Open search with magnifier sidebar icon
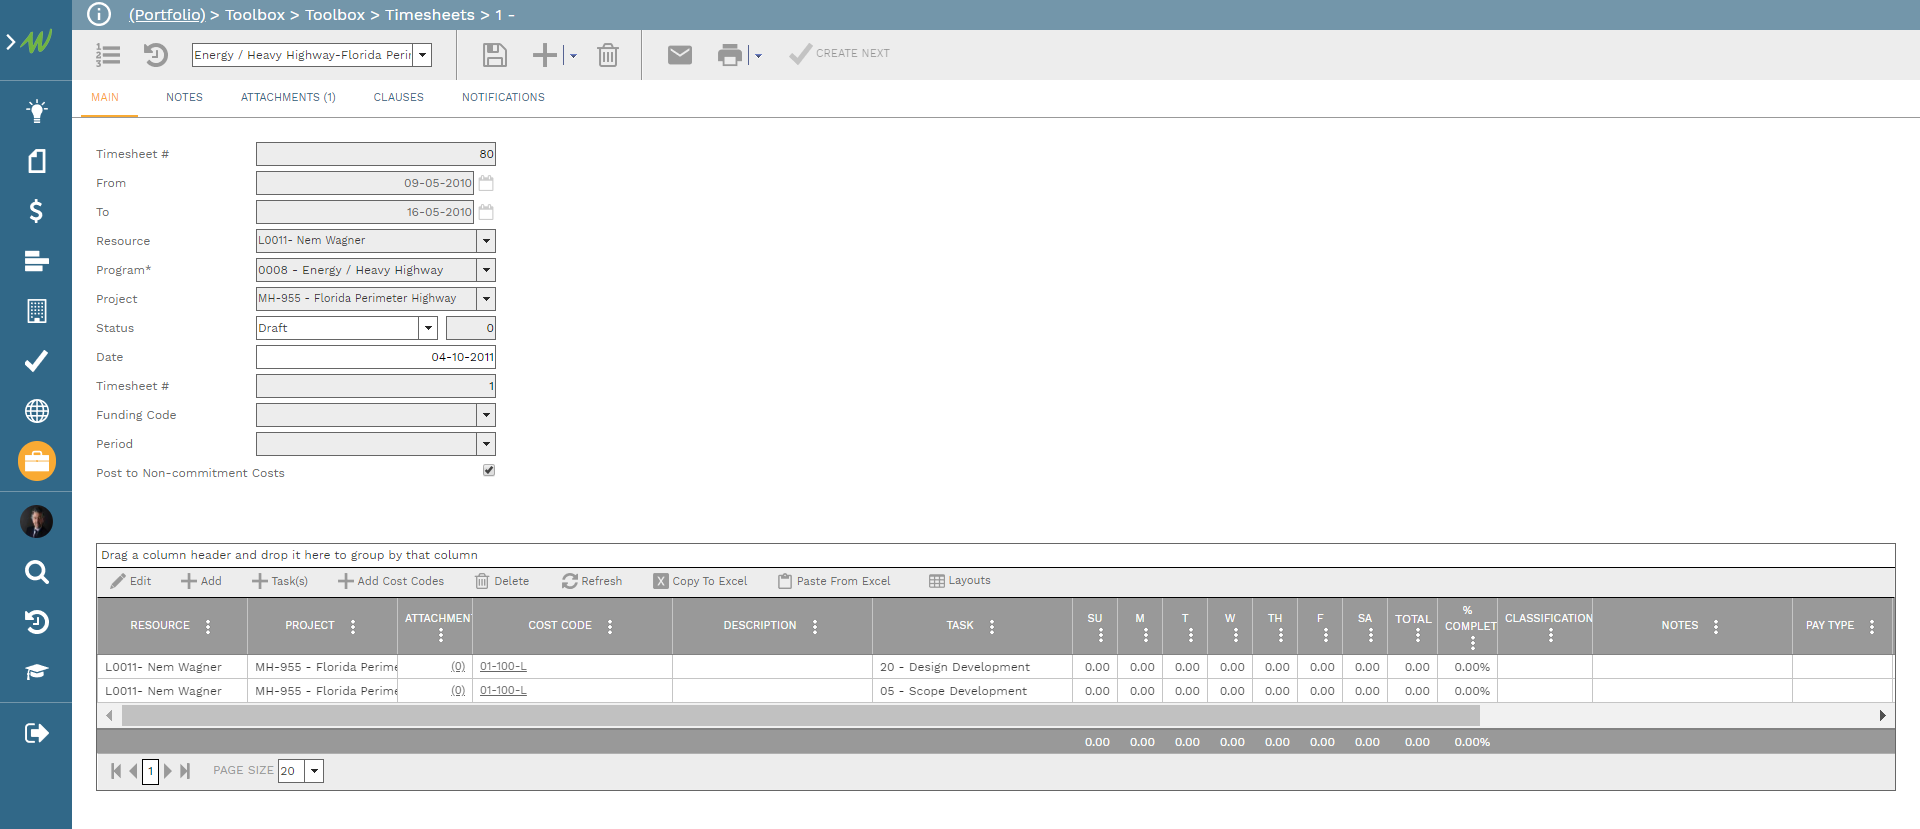This screenshot has width=1920, height=829. 36,572
